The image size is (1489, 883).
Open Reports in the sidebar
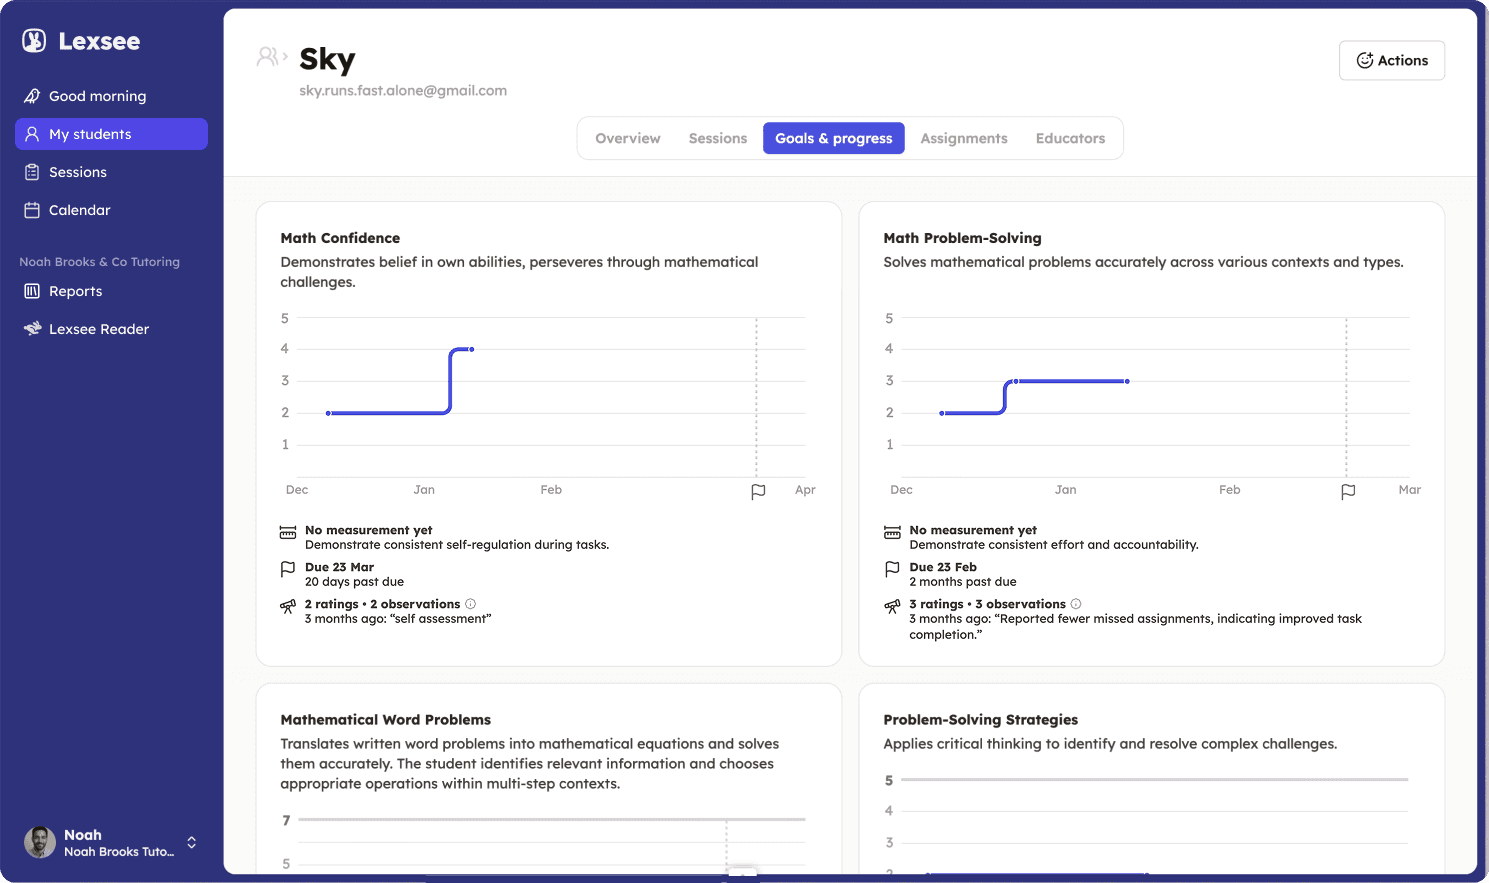[111, 291]
